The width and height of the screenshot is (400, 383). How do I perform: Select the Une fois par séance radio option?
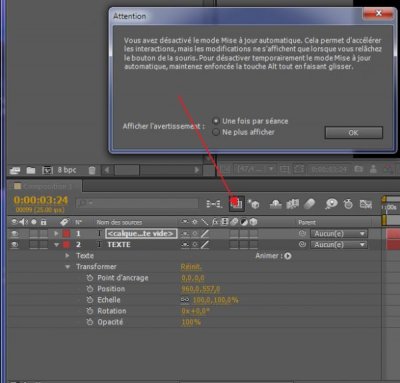click(x=216, y=121)
